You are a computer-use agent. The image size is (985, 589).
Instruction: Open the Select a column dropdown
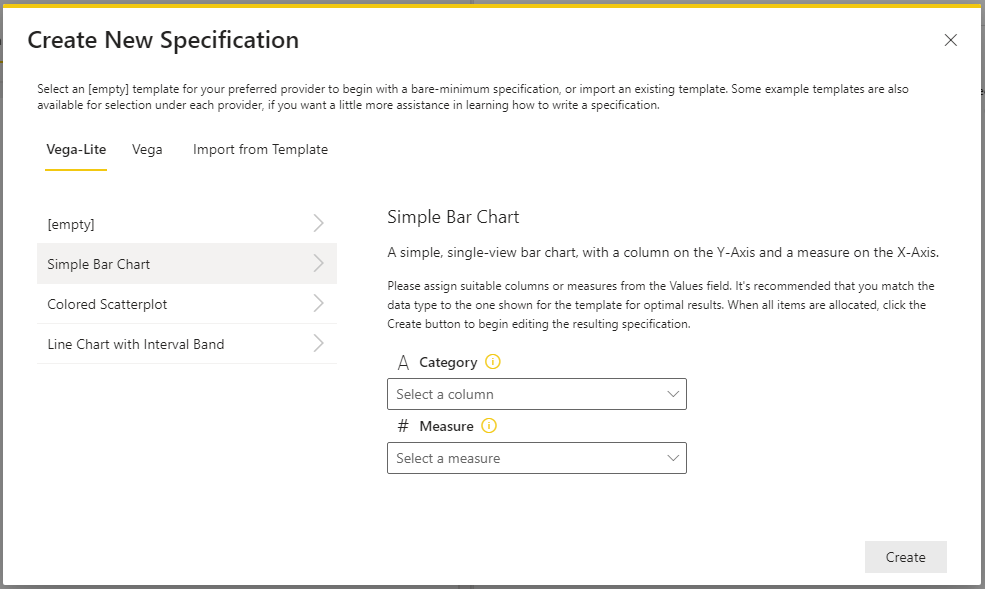[536, 394]
